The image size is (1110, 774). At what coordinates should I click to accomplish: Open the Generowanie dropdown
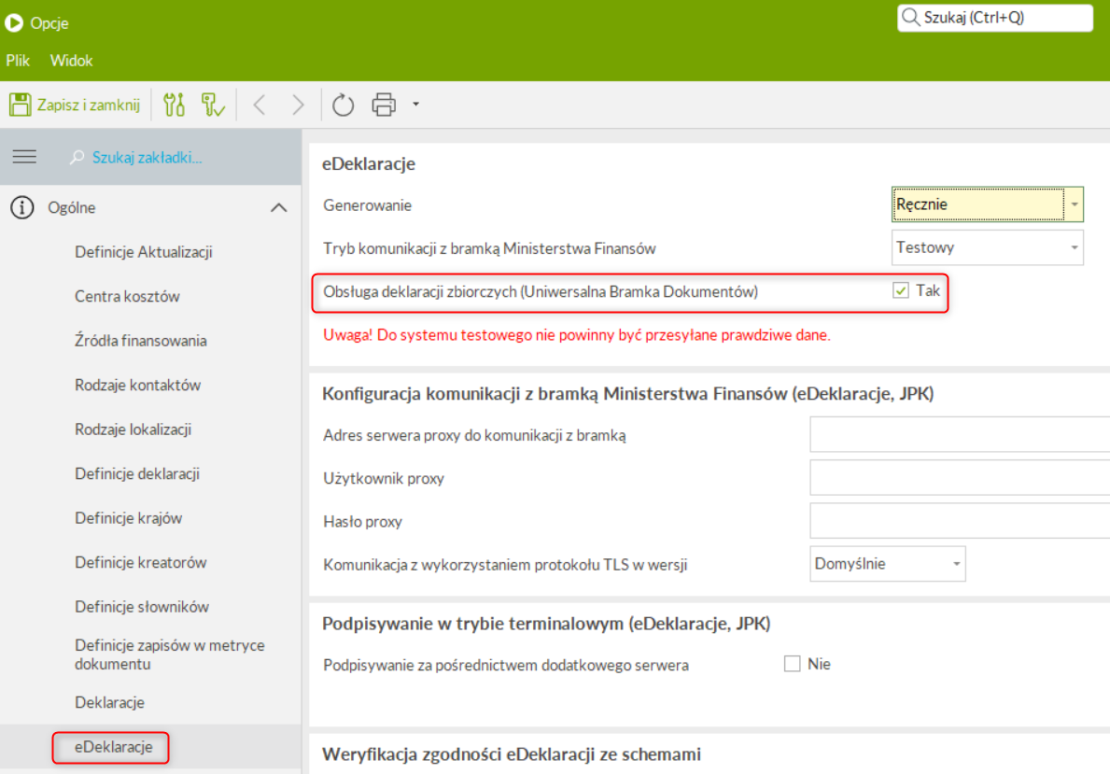point(1074,204)
